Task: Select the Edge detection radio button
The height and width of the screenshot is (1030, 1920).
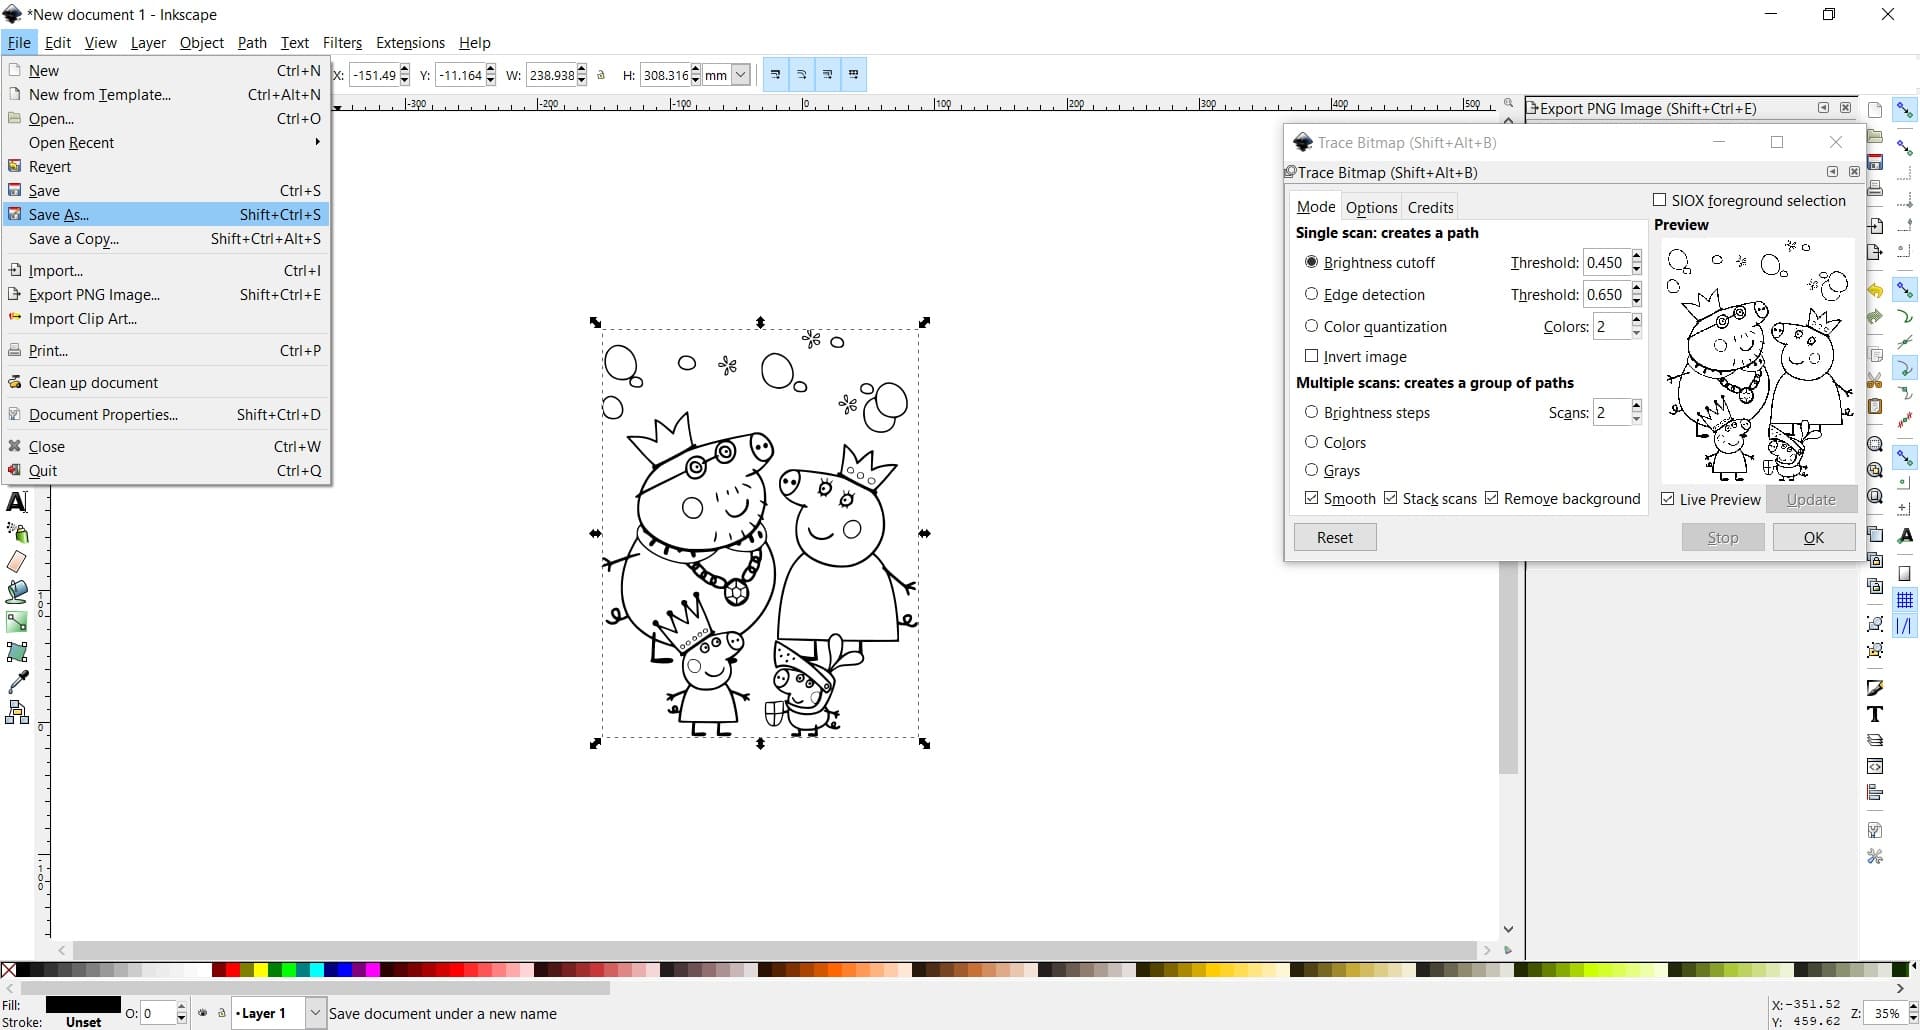Action: click(x=1313, y=294)
